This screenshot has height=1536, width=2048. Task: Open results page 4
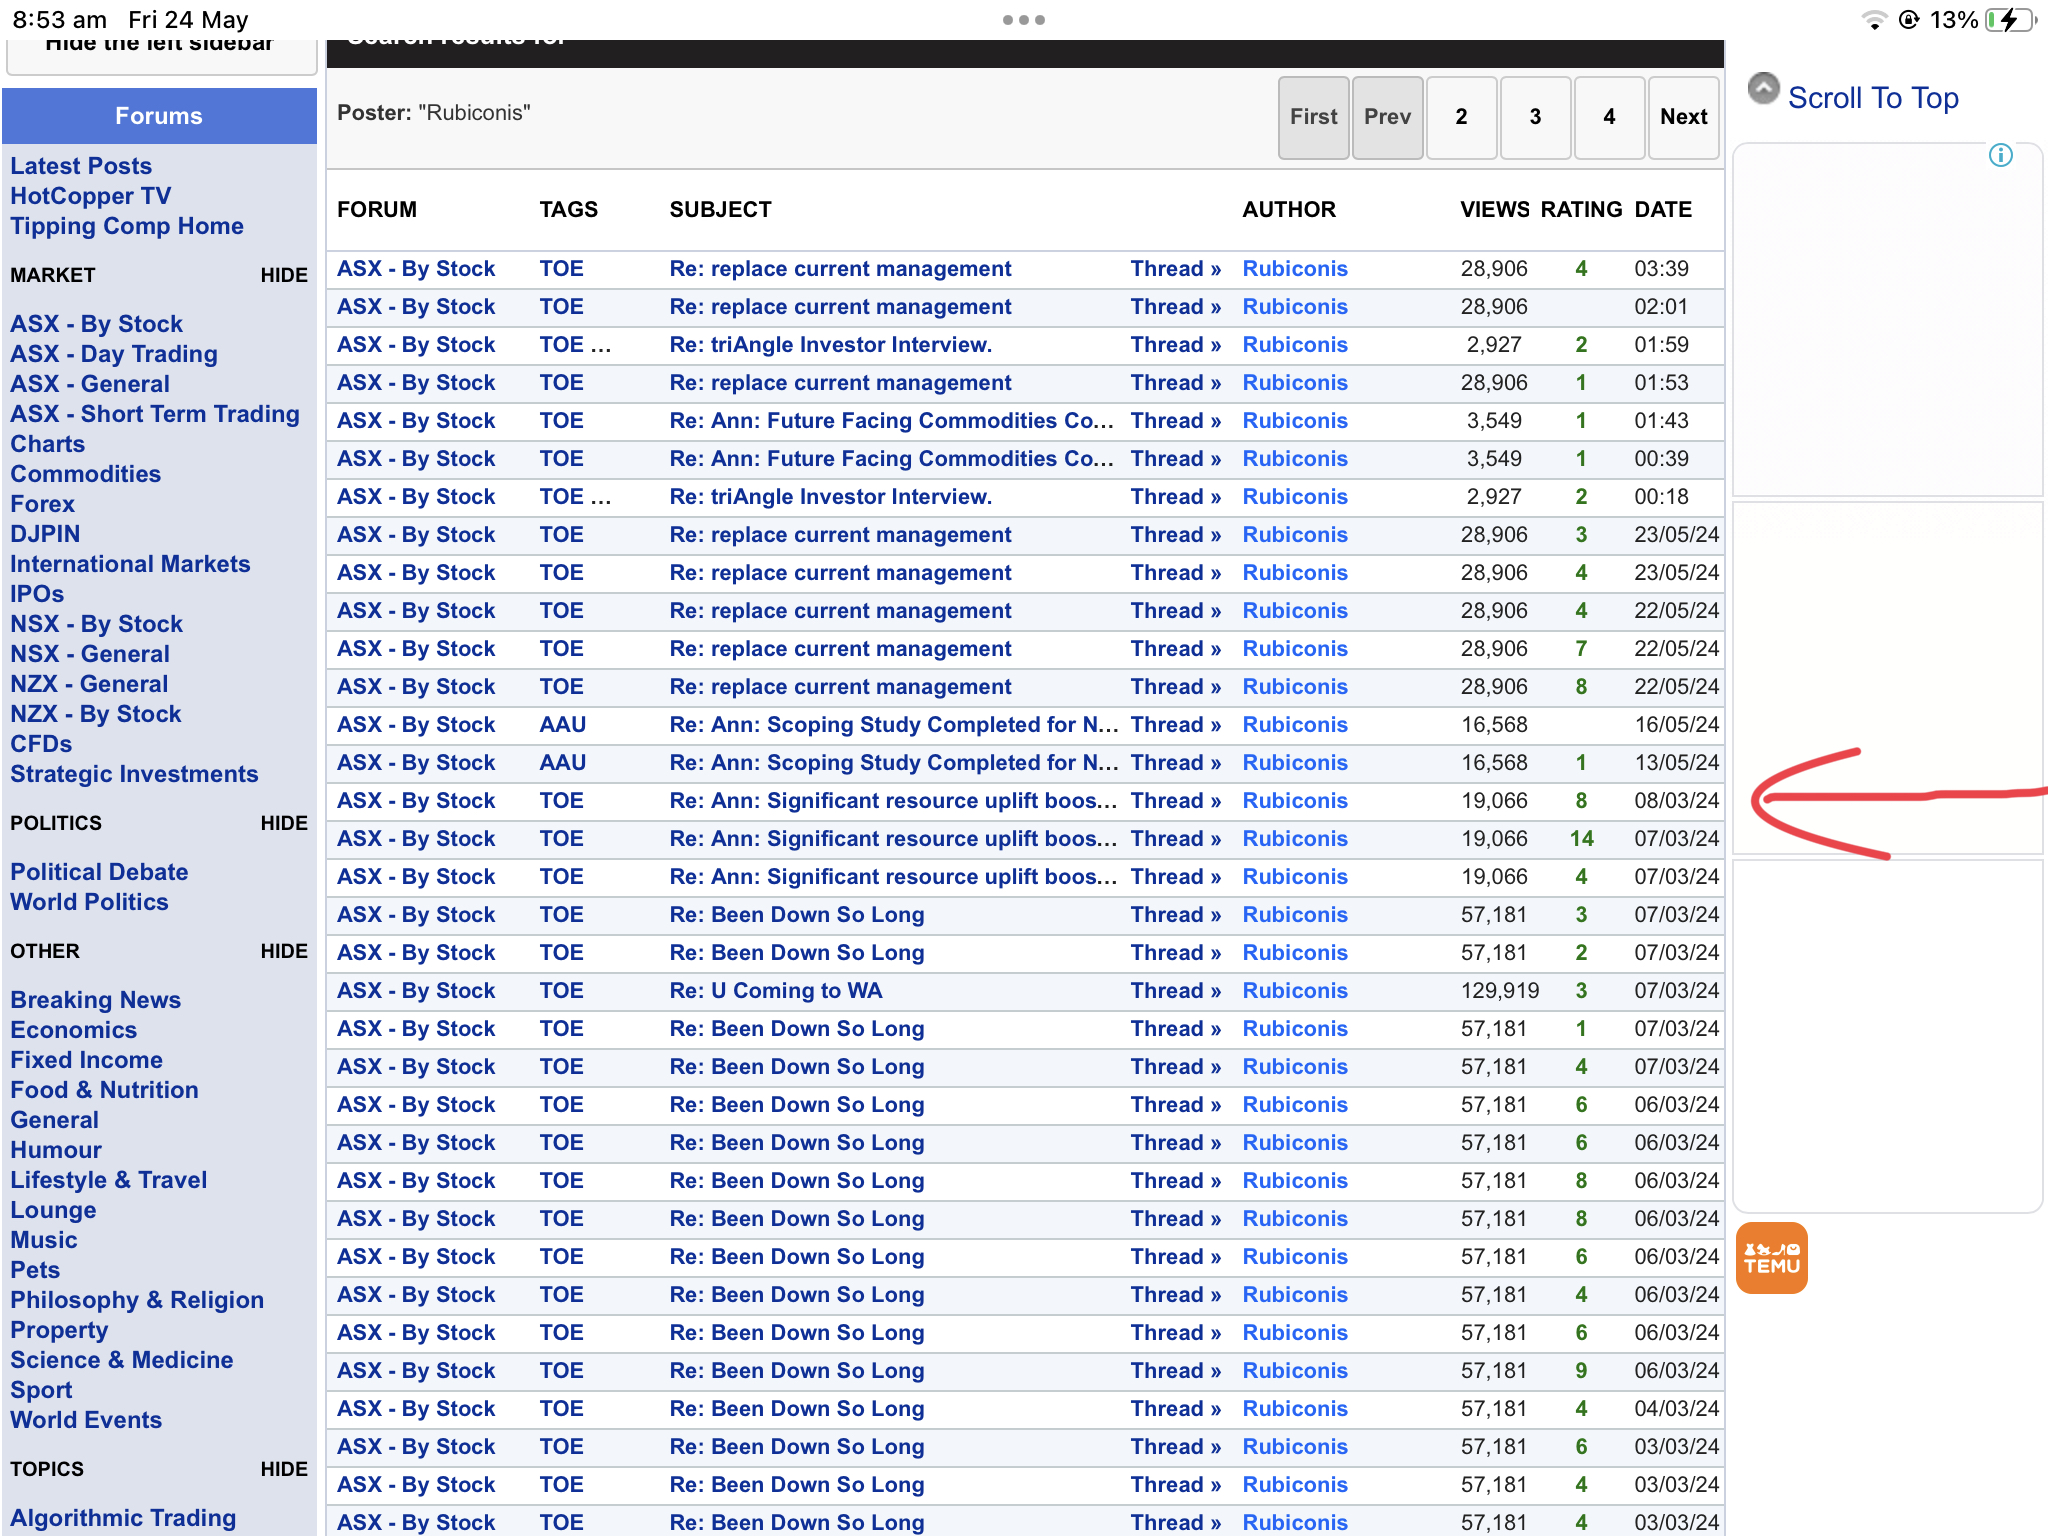click(1610, 117)
